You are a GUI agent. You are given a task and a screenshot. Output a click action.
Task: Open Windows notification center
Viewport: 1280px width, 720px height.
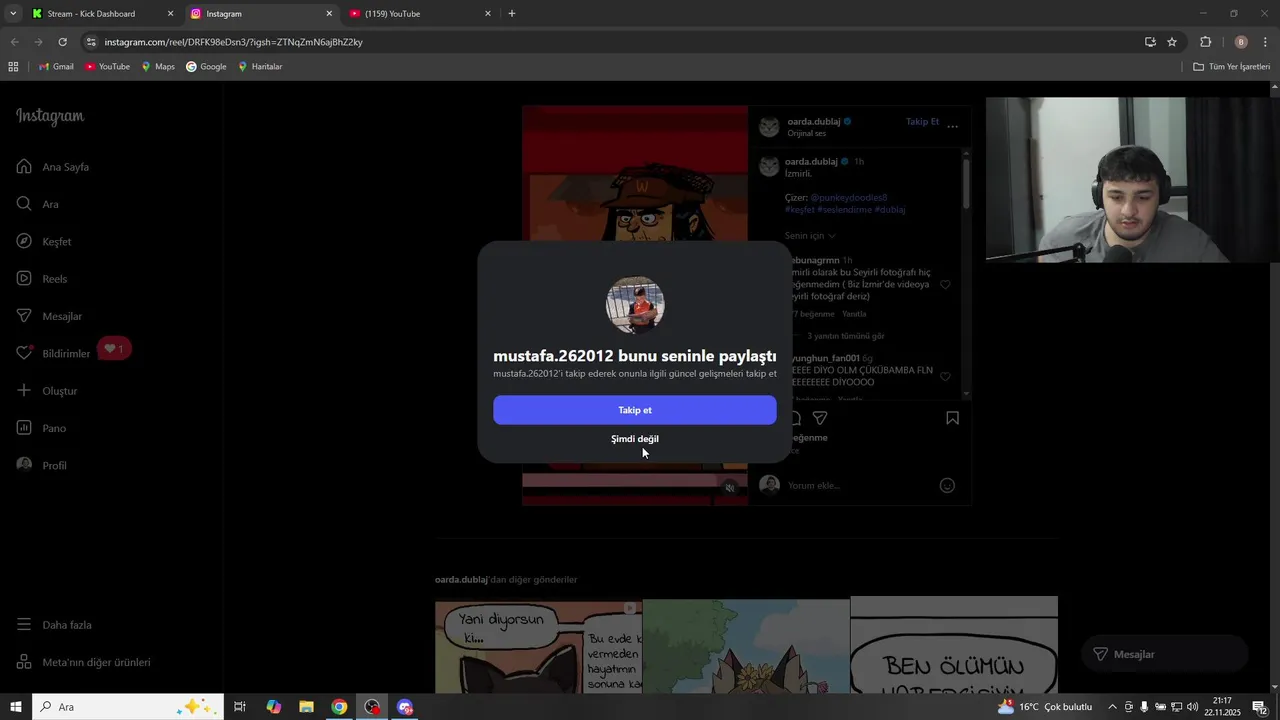pos(1260,707)
